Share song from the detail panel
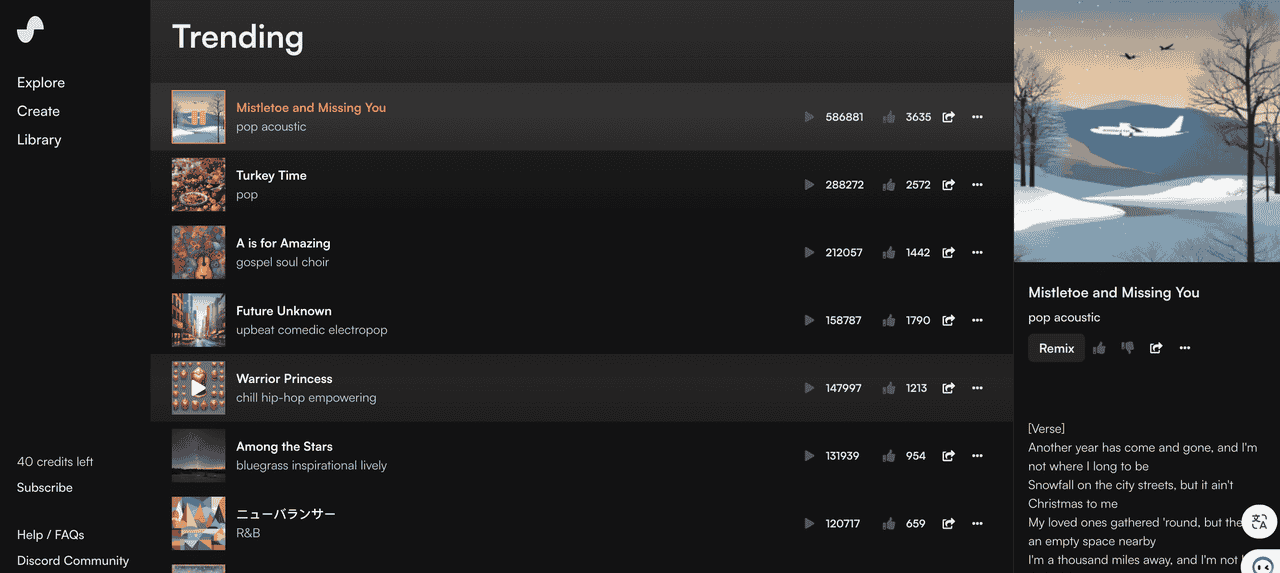This screenshot has height=573, width=1280. (x=1156, y=348)
